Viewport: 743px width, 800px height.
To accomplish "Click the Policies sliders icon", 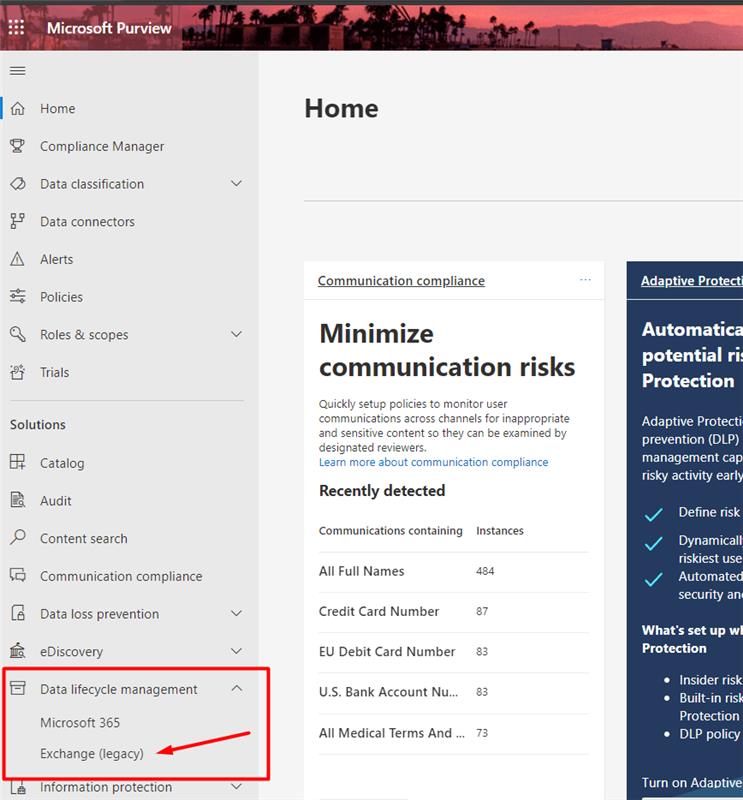I will (x=17, y=297).
